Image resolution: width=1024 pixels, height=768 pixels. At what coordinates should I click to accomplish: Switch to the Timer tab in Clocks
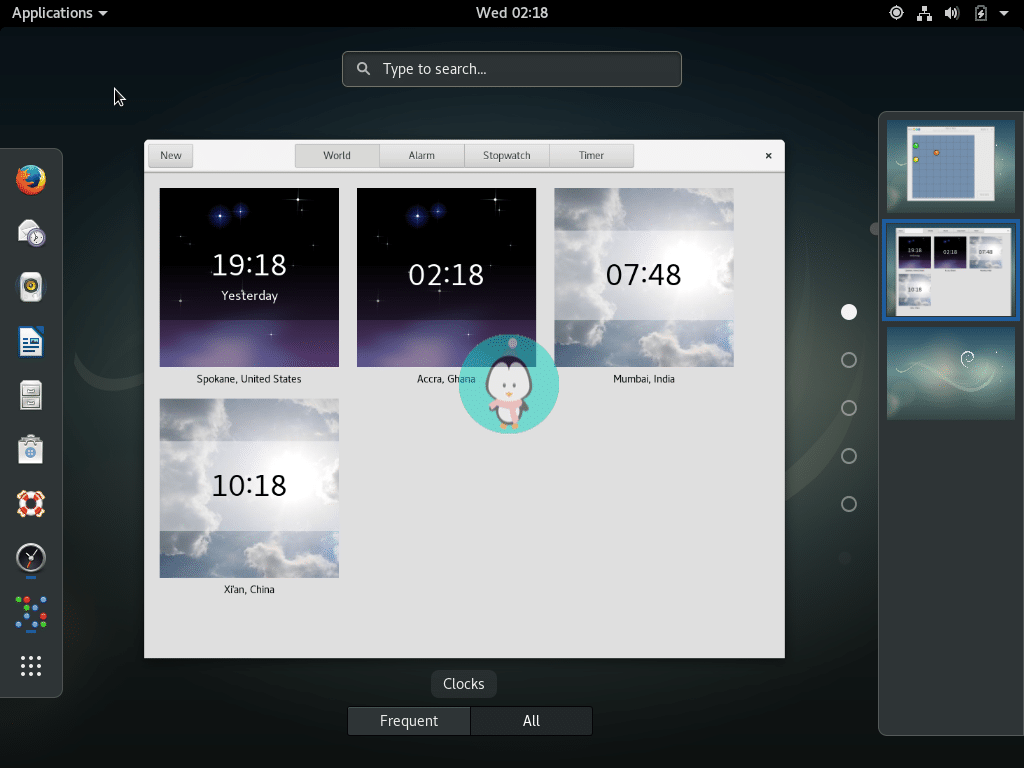[x=591, y=155]
